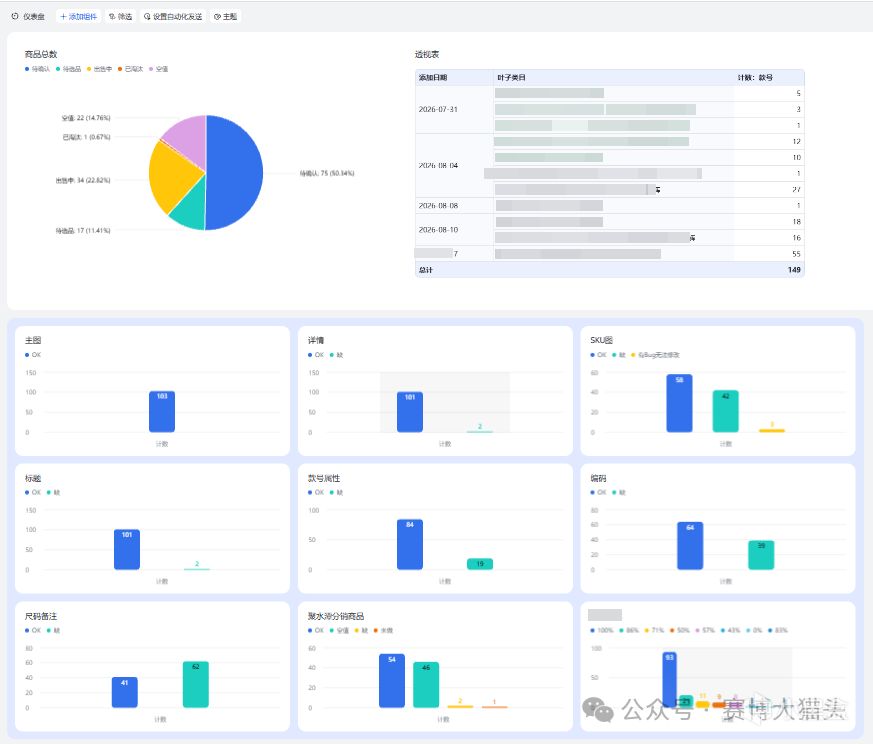Click the 总计 total row
Screen dimensions: 873x744
coord(610,270)
